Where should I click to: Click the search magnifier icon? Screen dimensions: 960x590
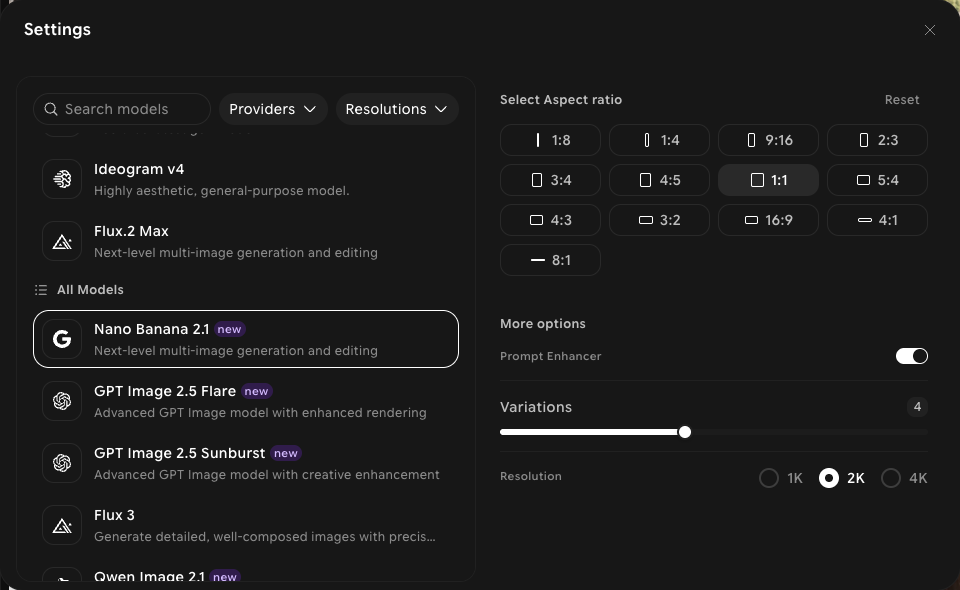tap(51, 109)
